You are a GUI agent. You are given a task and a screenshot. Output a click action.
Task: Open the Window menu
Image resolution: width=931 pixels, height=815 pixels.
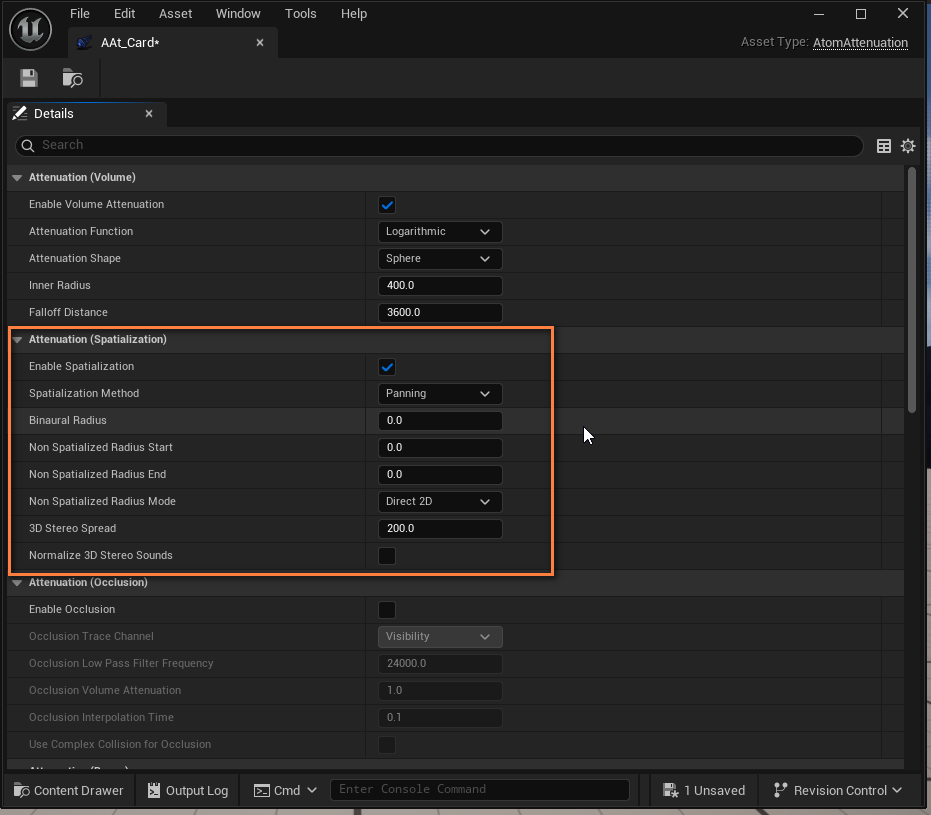click(238, 14)
